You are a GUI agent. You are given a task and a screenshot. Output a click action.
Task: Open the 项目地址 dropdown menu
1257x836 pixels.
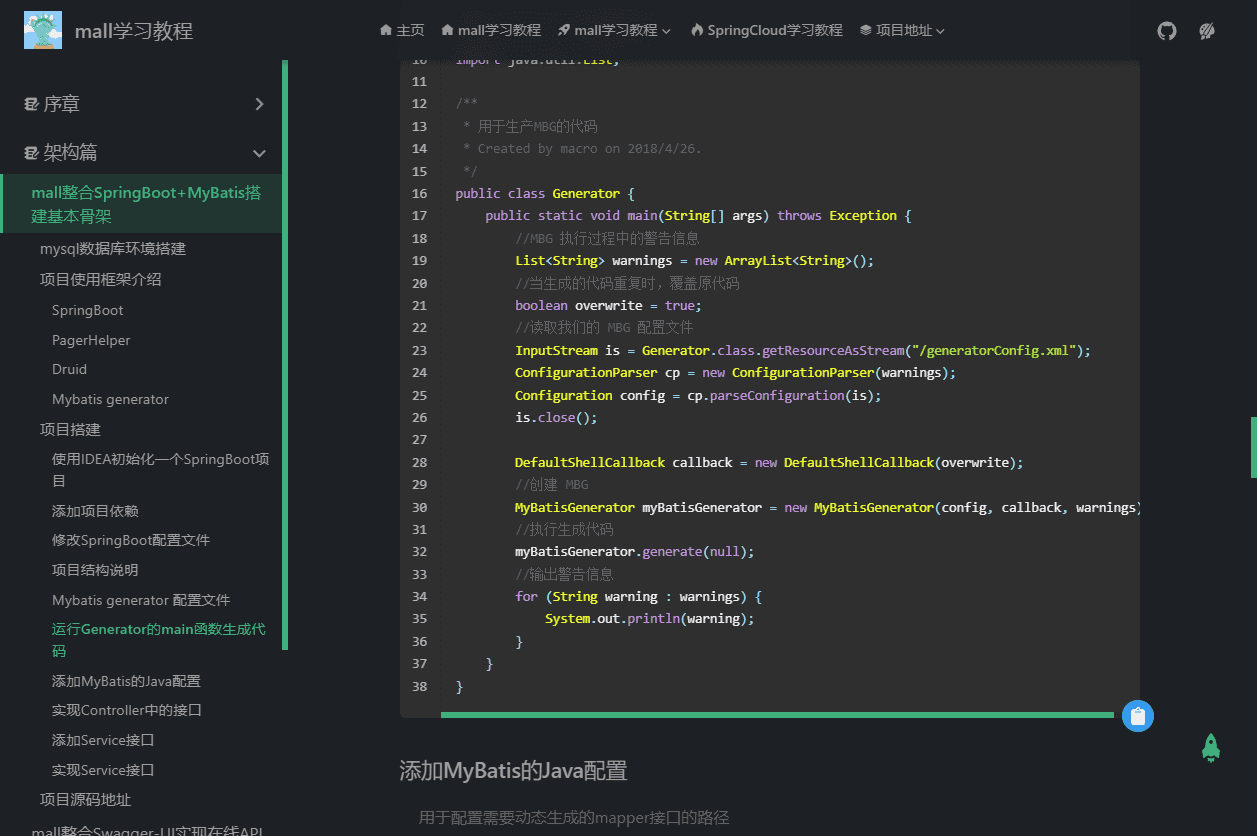(902, 31)
